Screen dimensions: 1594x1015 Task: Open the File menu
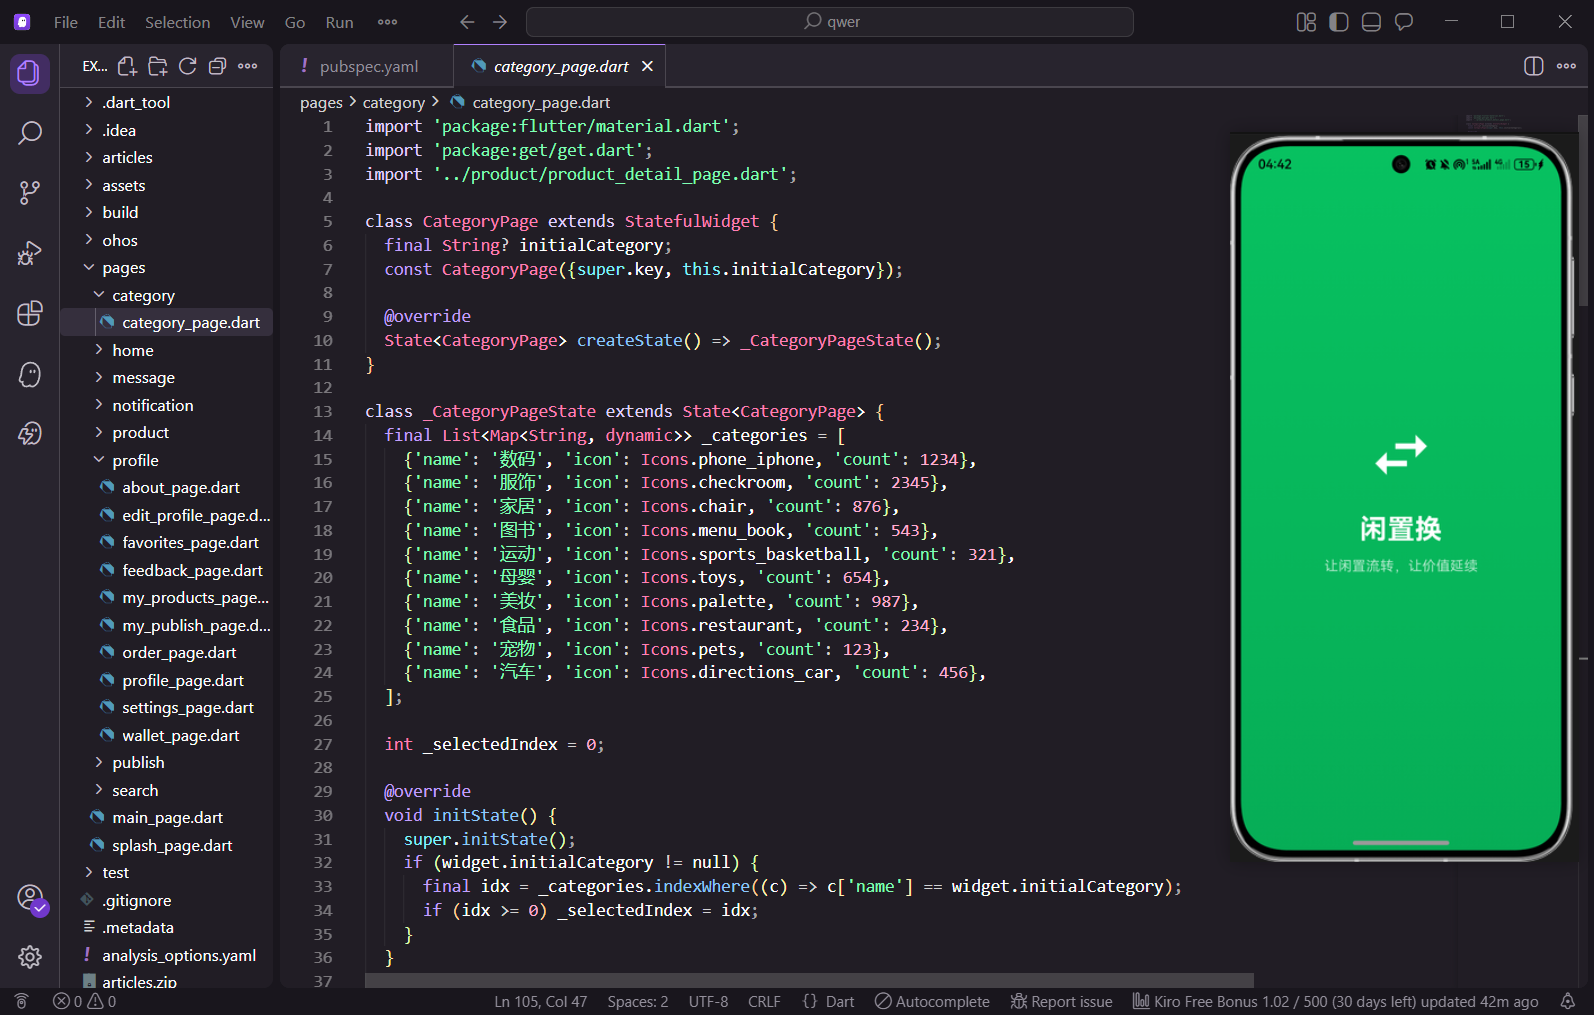pos(66,22)
